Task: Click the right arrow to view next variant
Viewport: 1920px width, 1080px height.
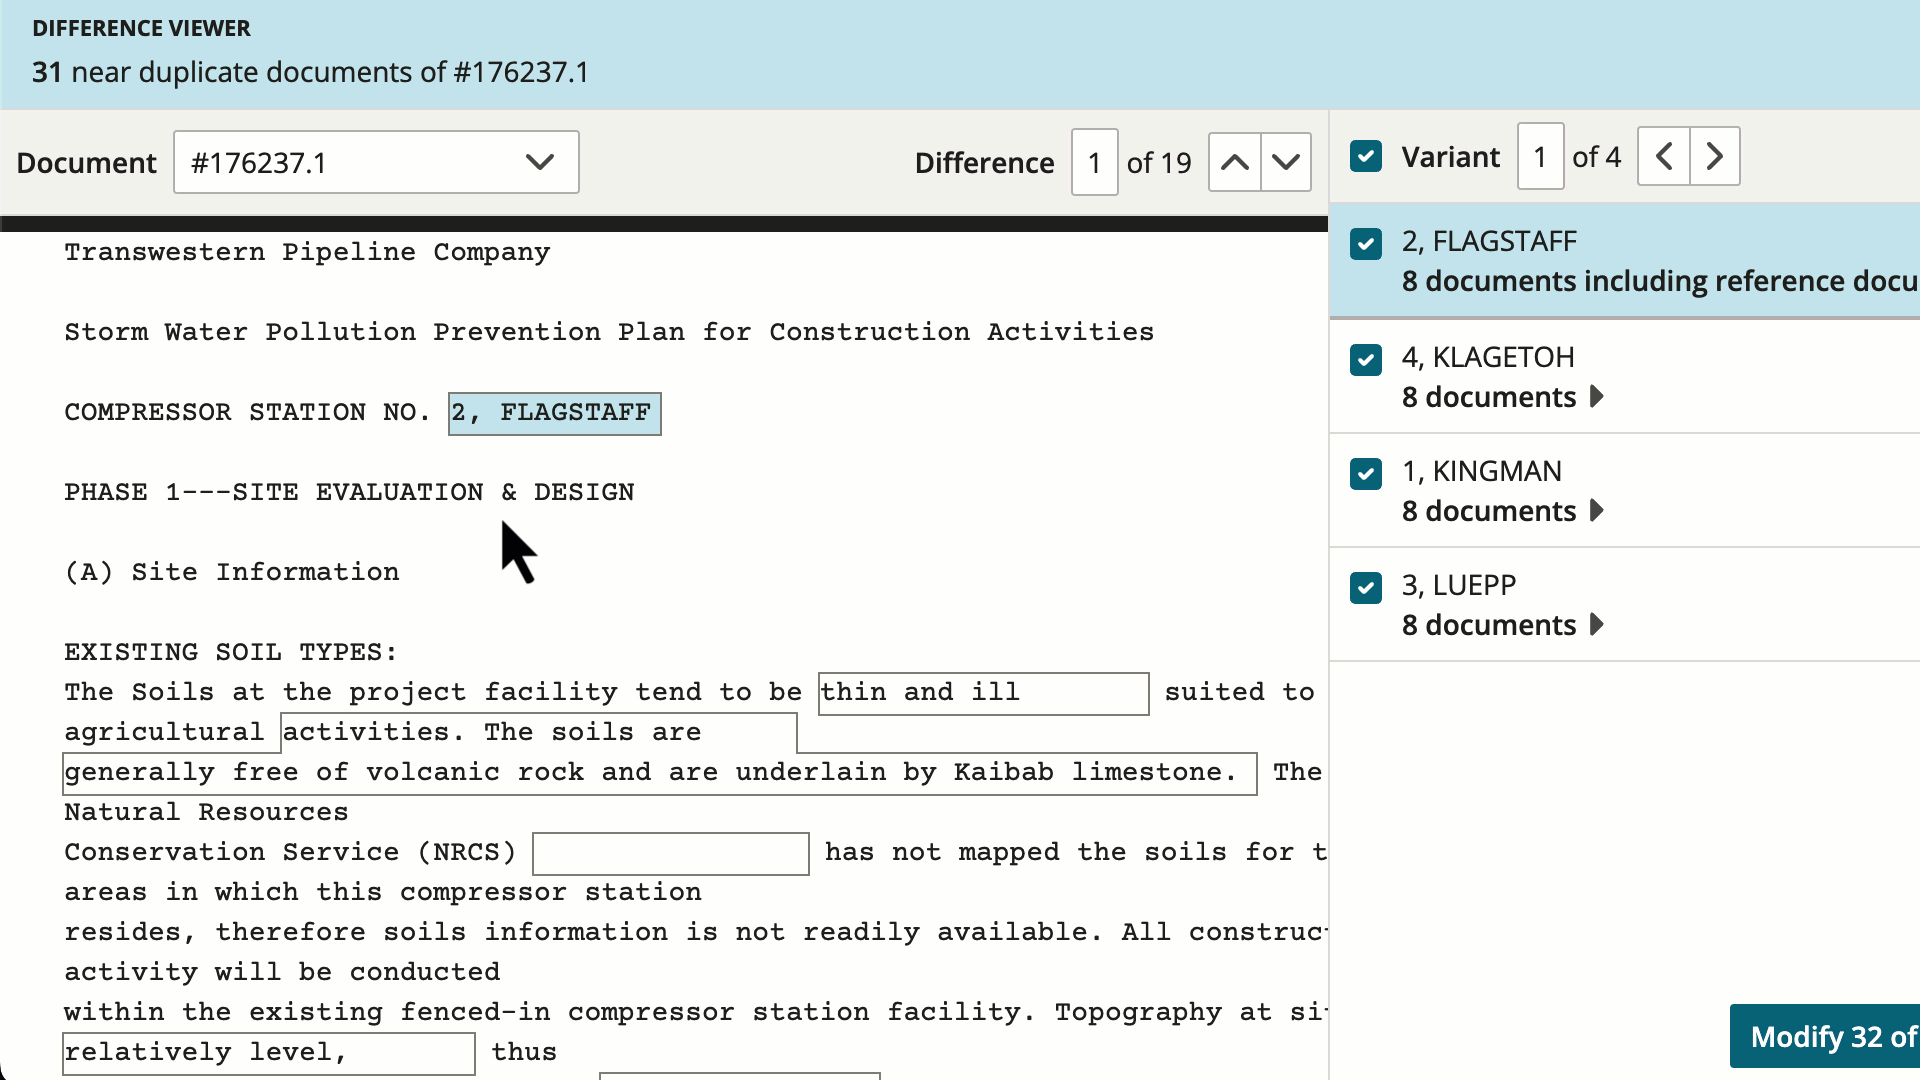Action: click(x=1715, y=156)
